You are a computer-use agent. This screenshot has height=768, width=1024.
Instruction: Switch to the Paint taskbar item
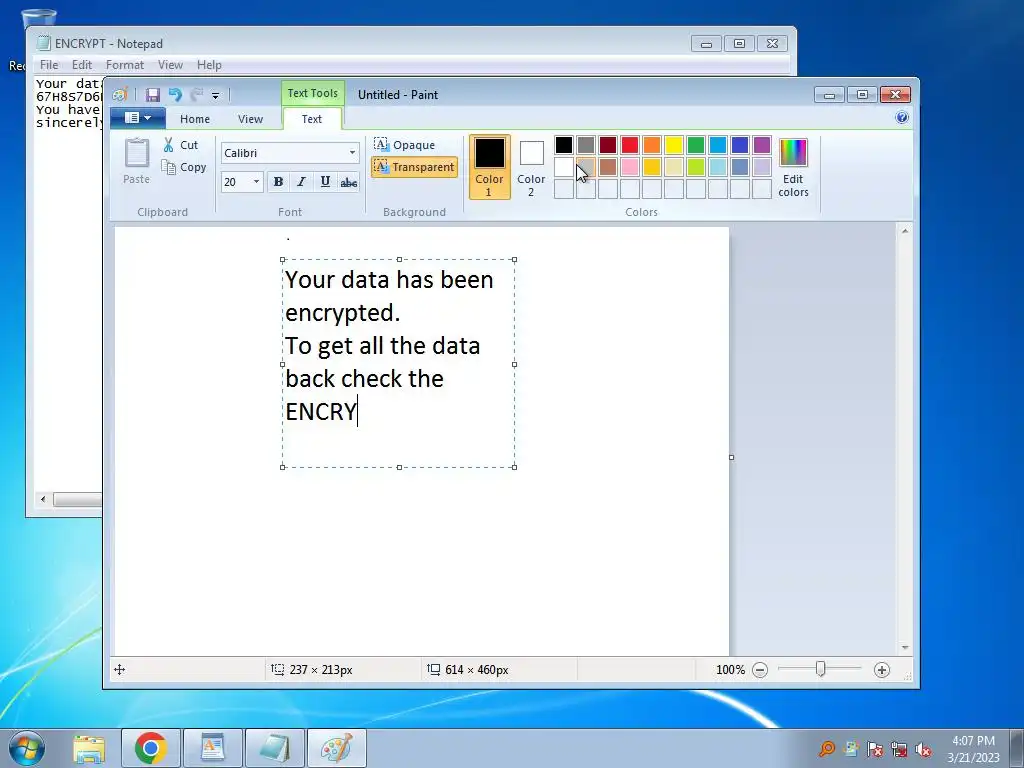coord(336,748)
